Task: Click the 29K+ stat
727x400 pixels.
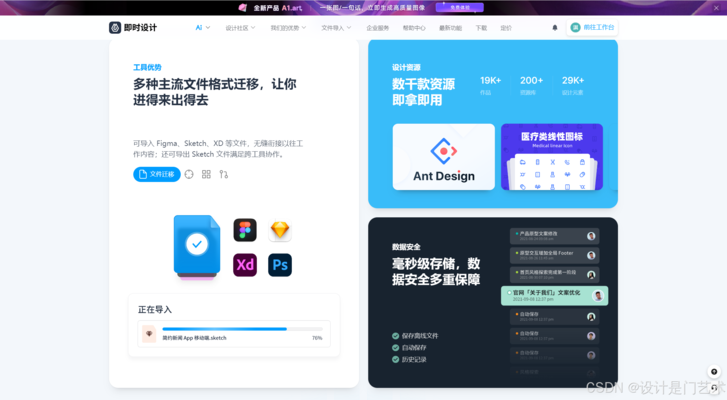Action: (x=573, y=81)
